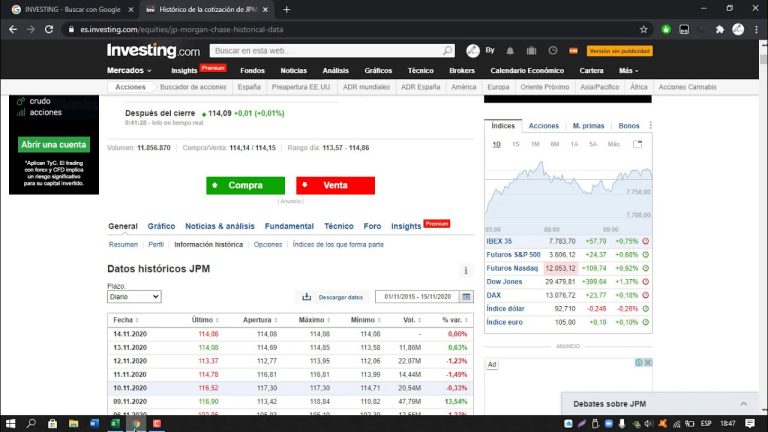This screenshot has height=432, width=768.
Task: Click the Spanish flag language icon
Action: pyautogui.click(x=573, y=50)
